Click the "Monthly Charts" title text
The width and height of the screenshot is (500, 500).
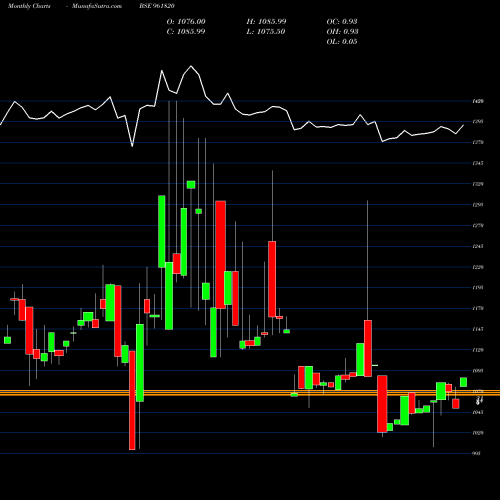(x=29, y=6)
